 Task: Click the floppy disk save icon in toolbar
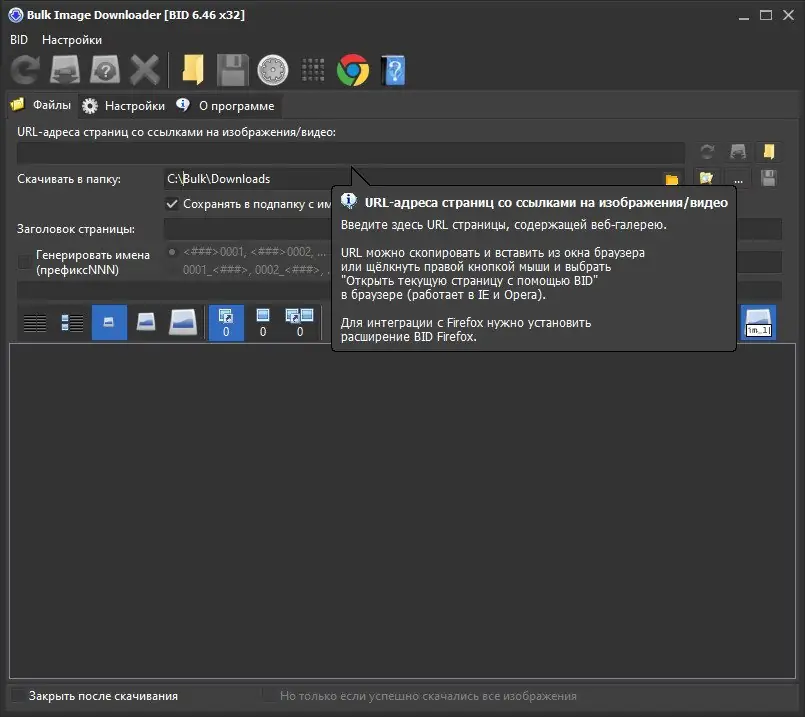(232, 69)
